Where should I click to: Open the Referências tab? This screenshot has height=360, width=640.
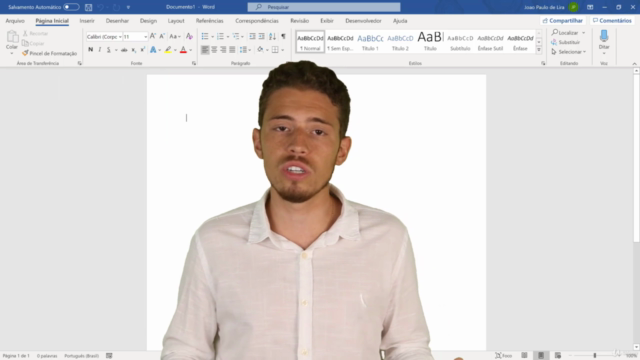(x=209, y=21)
